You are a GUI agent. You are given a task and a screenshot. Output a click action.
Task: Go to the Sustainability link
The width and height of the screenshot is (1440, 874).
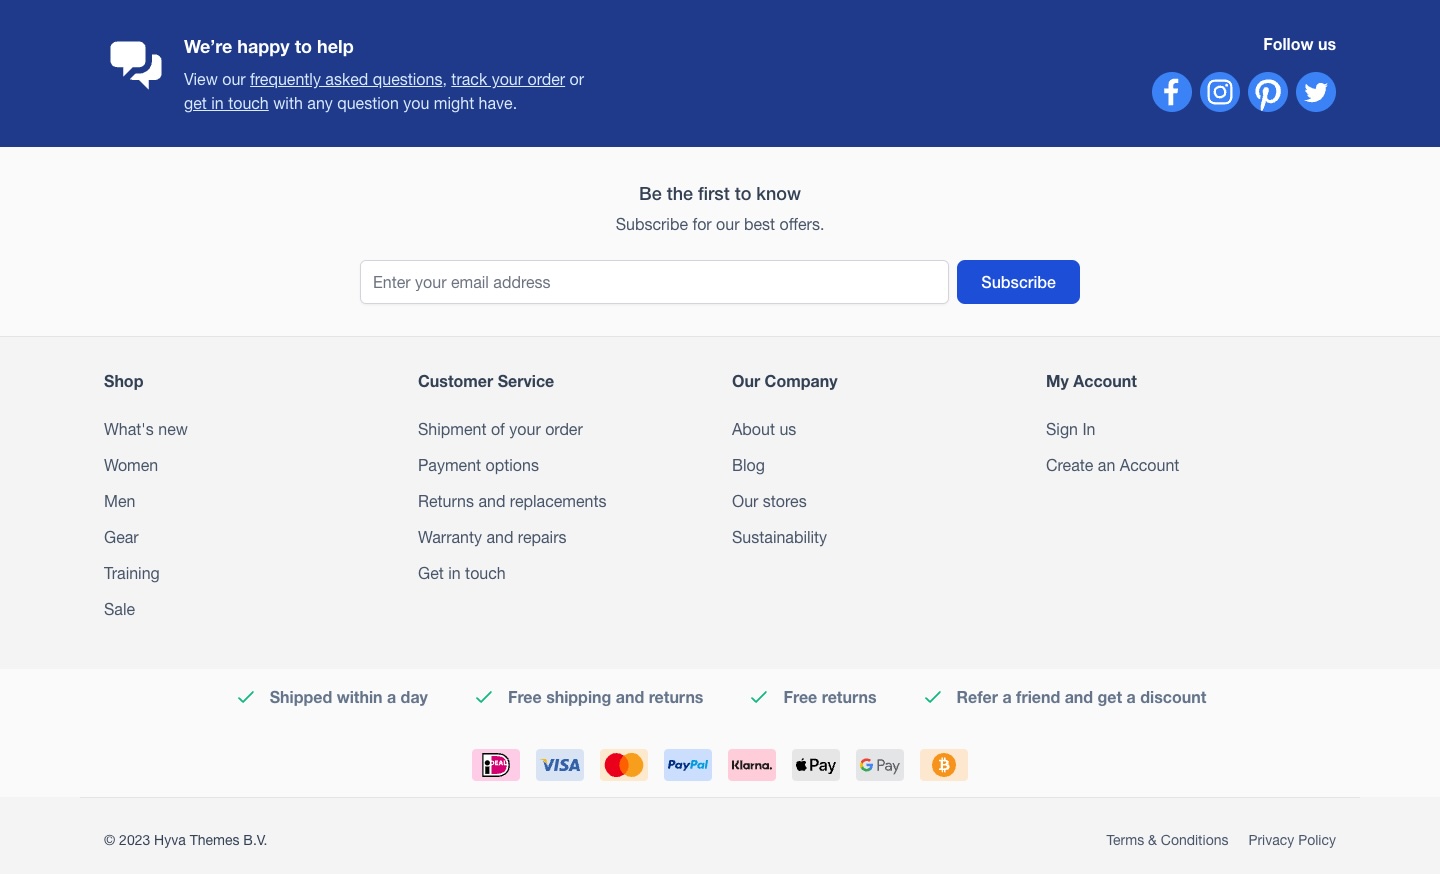pos(779,537)
